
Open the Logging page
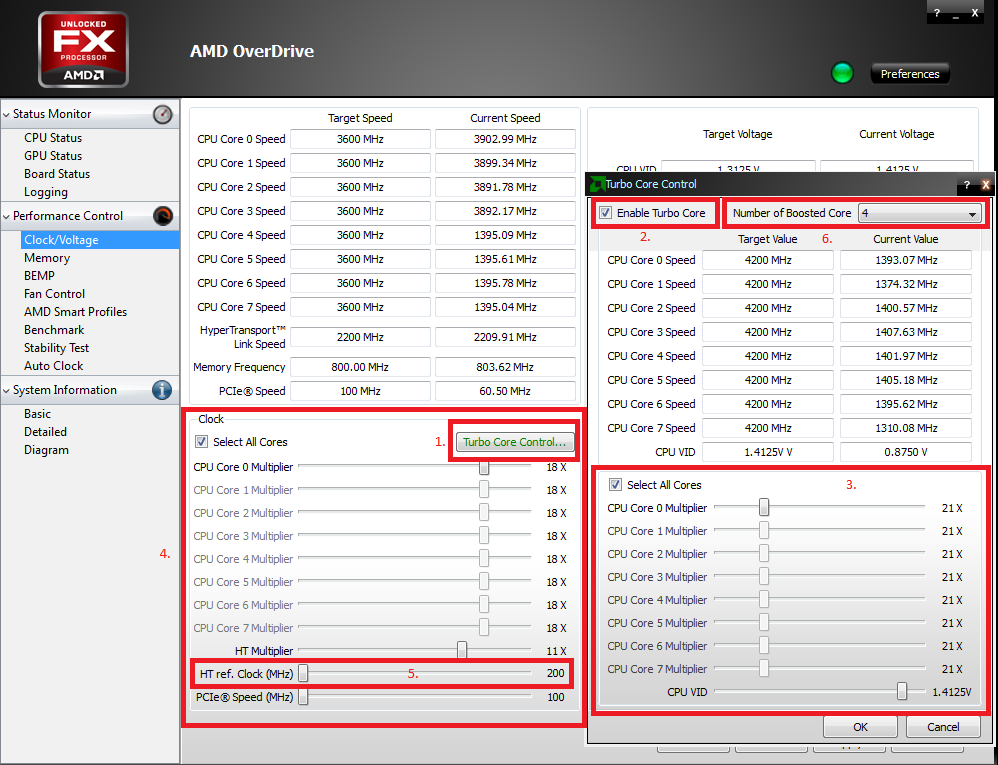(46, 192)
